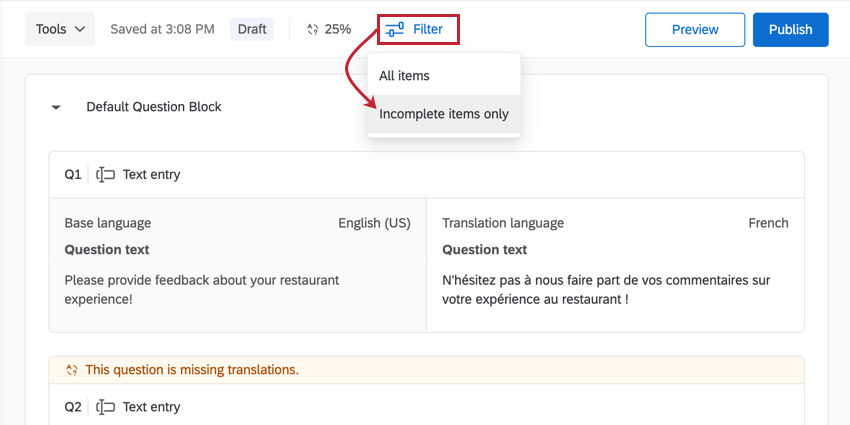The width and height of the screenshot is (850, 425).
Task: Click the "Saved at 3:08 PM" status text
Action: tap(162, 29)
